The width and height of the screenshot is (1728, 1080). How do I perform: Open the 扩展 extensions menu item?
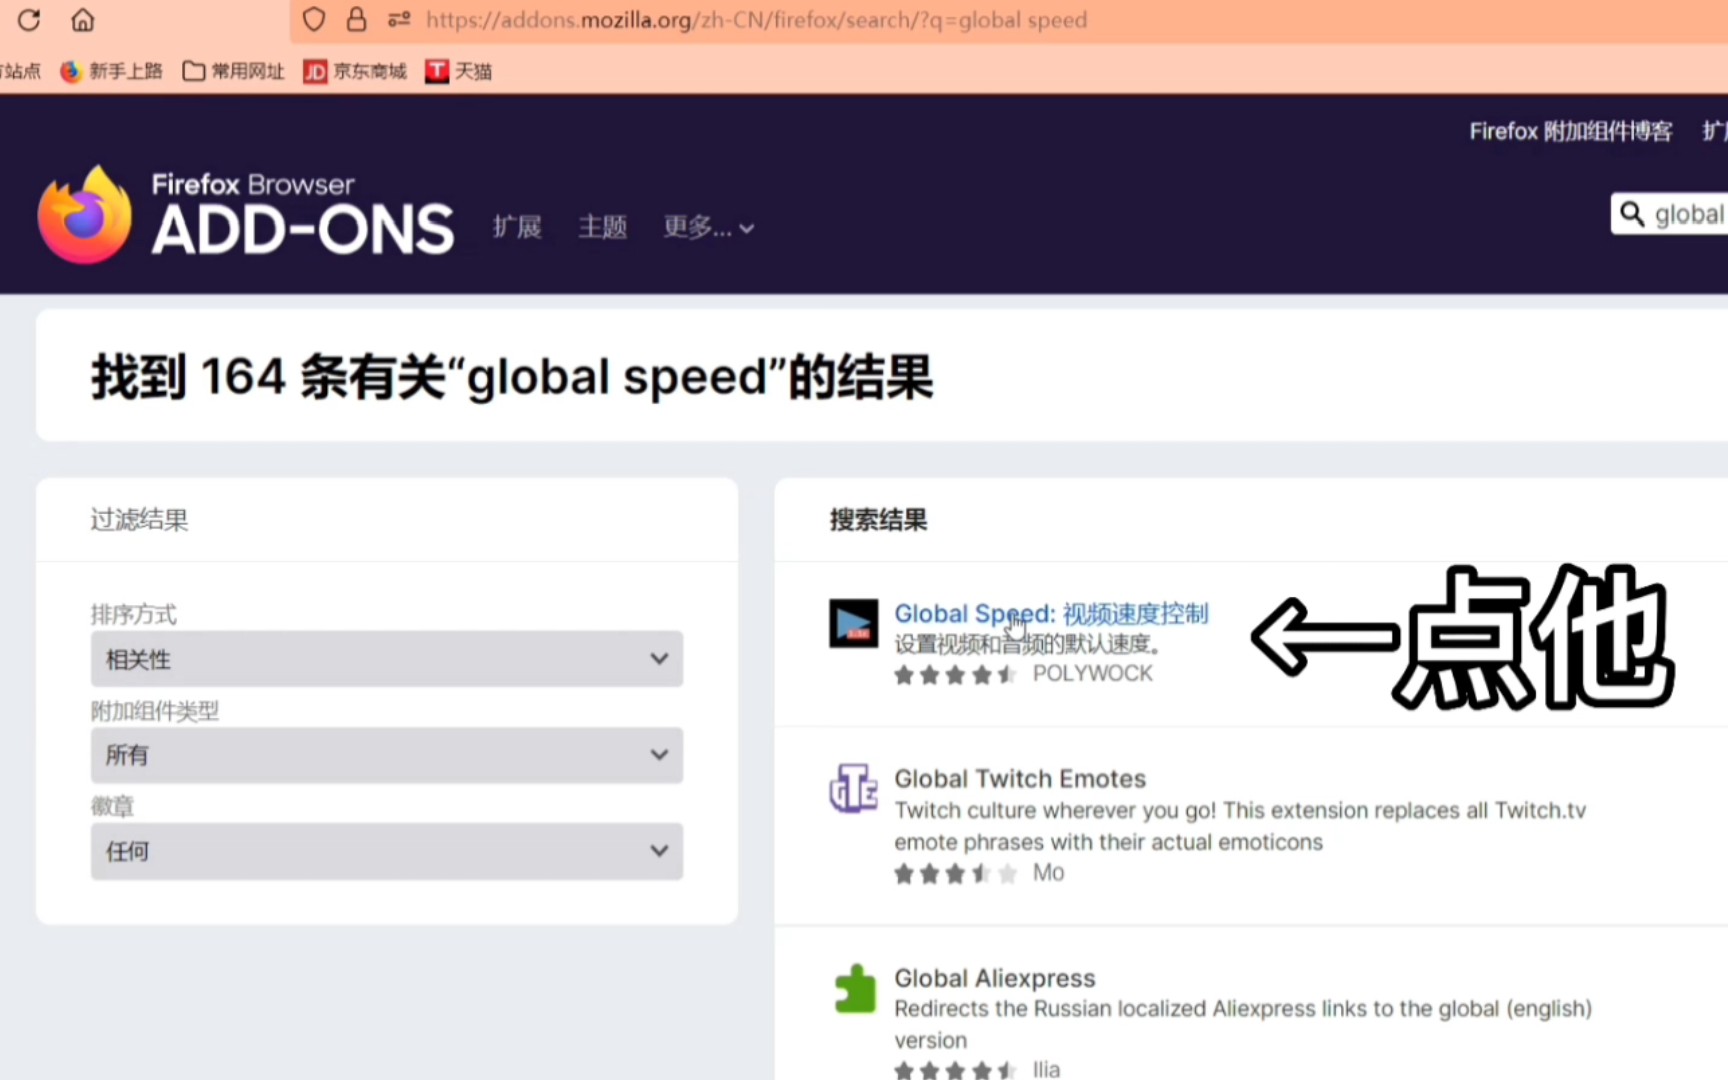coord(517,227)
